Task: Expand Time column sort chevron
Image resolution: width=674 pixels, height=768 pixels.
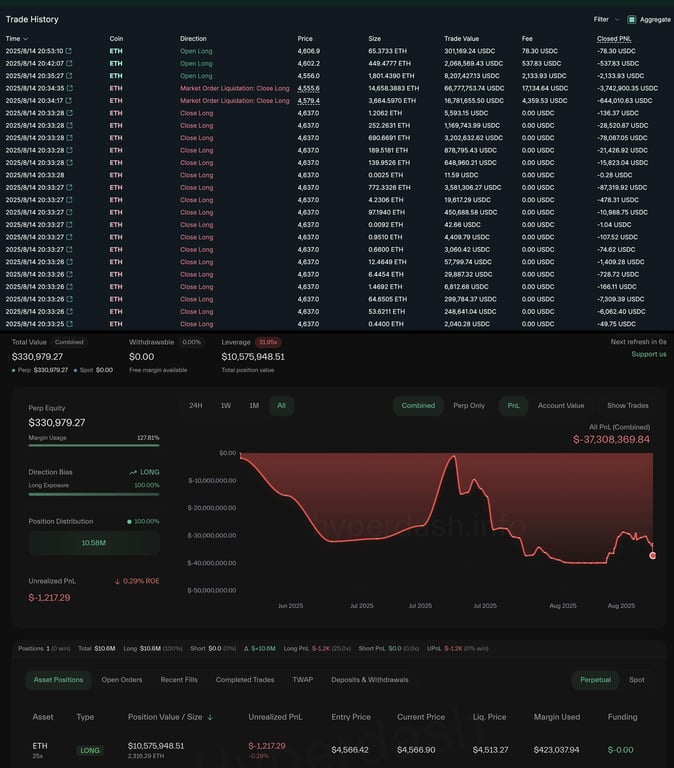Action: (25, 39)
